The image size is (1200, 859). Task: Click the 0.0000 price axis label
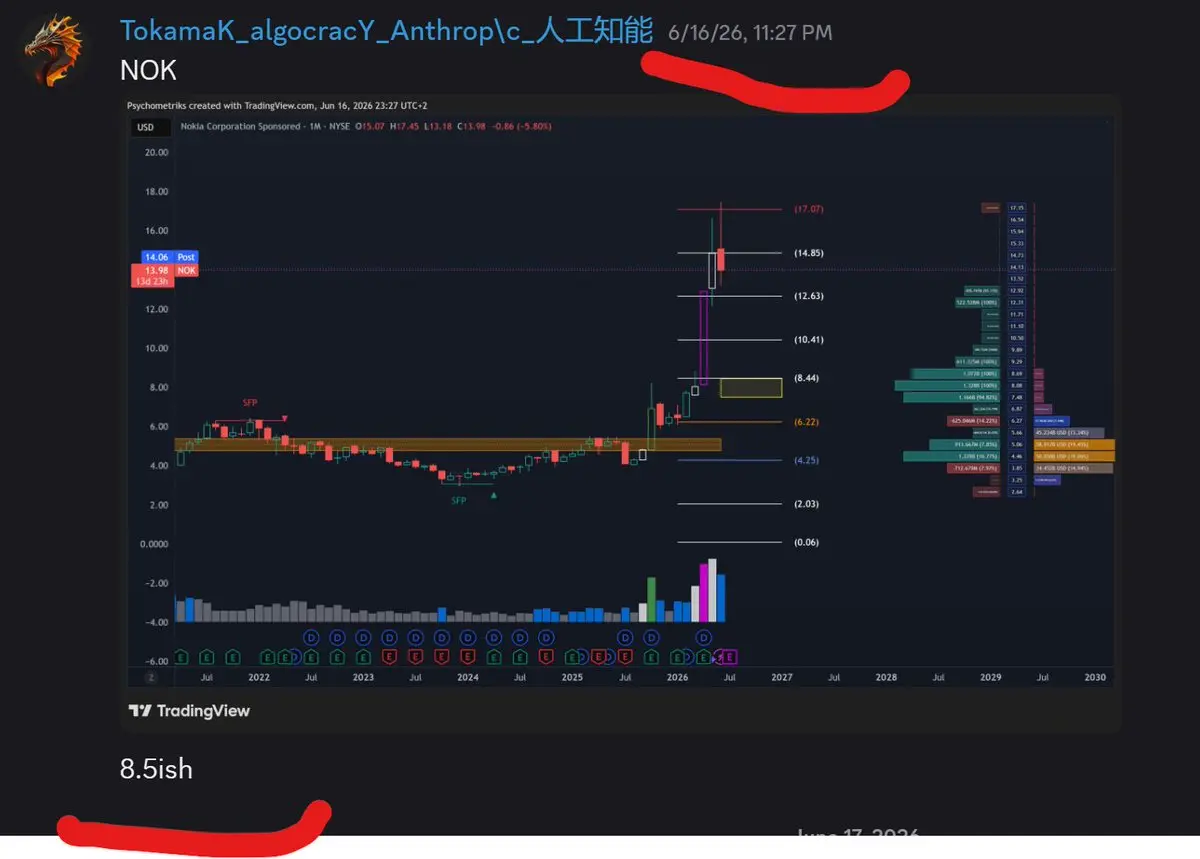(154, 544)
